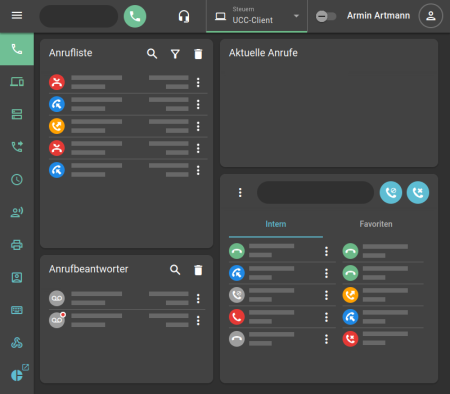This screenshot has height=394, width=450.
Task: Open options of fifth Intern contact
Action: coord(326,339)
